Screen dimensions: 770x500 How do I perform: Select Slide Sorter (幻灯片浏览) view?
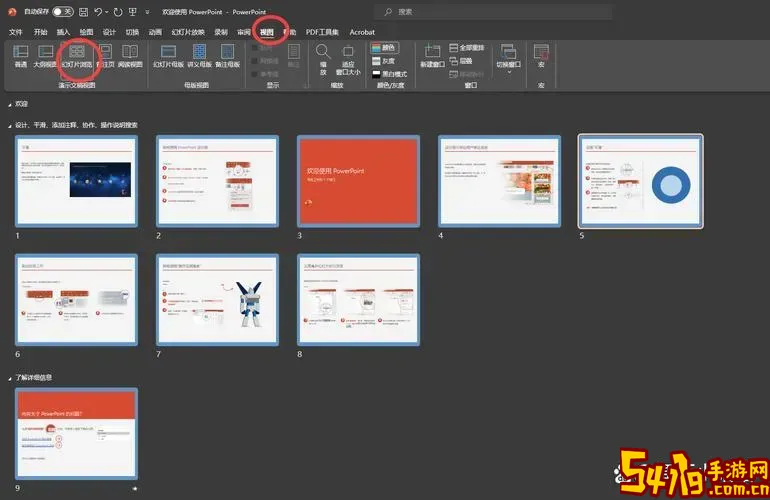point(77,56)
